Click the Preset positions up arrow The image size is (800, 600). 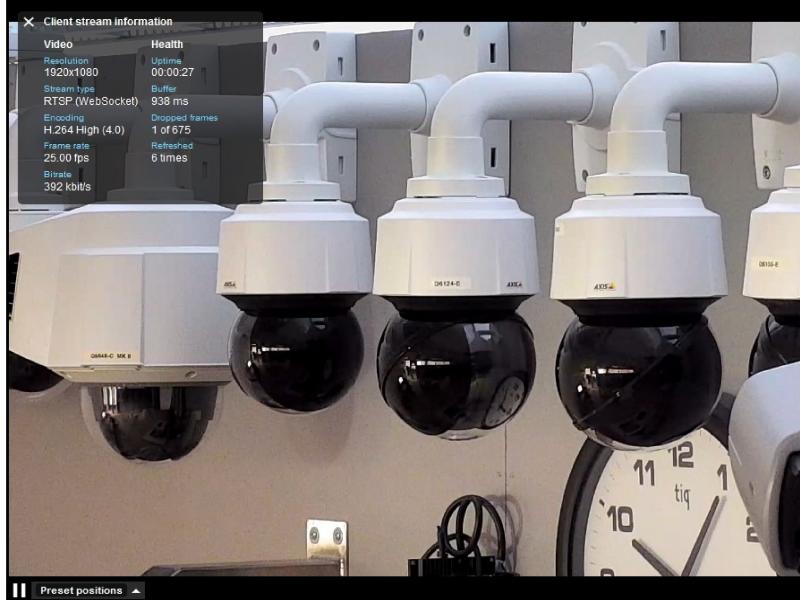pyautogui.click(x=136, y=591)
